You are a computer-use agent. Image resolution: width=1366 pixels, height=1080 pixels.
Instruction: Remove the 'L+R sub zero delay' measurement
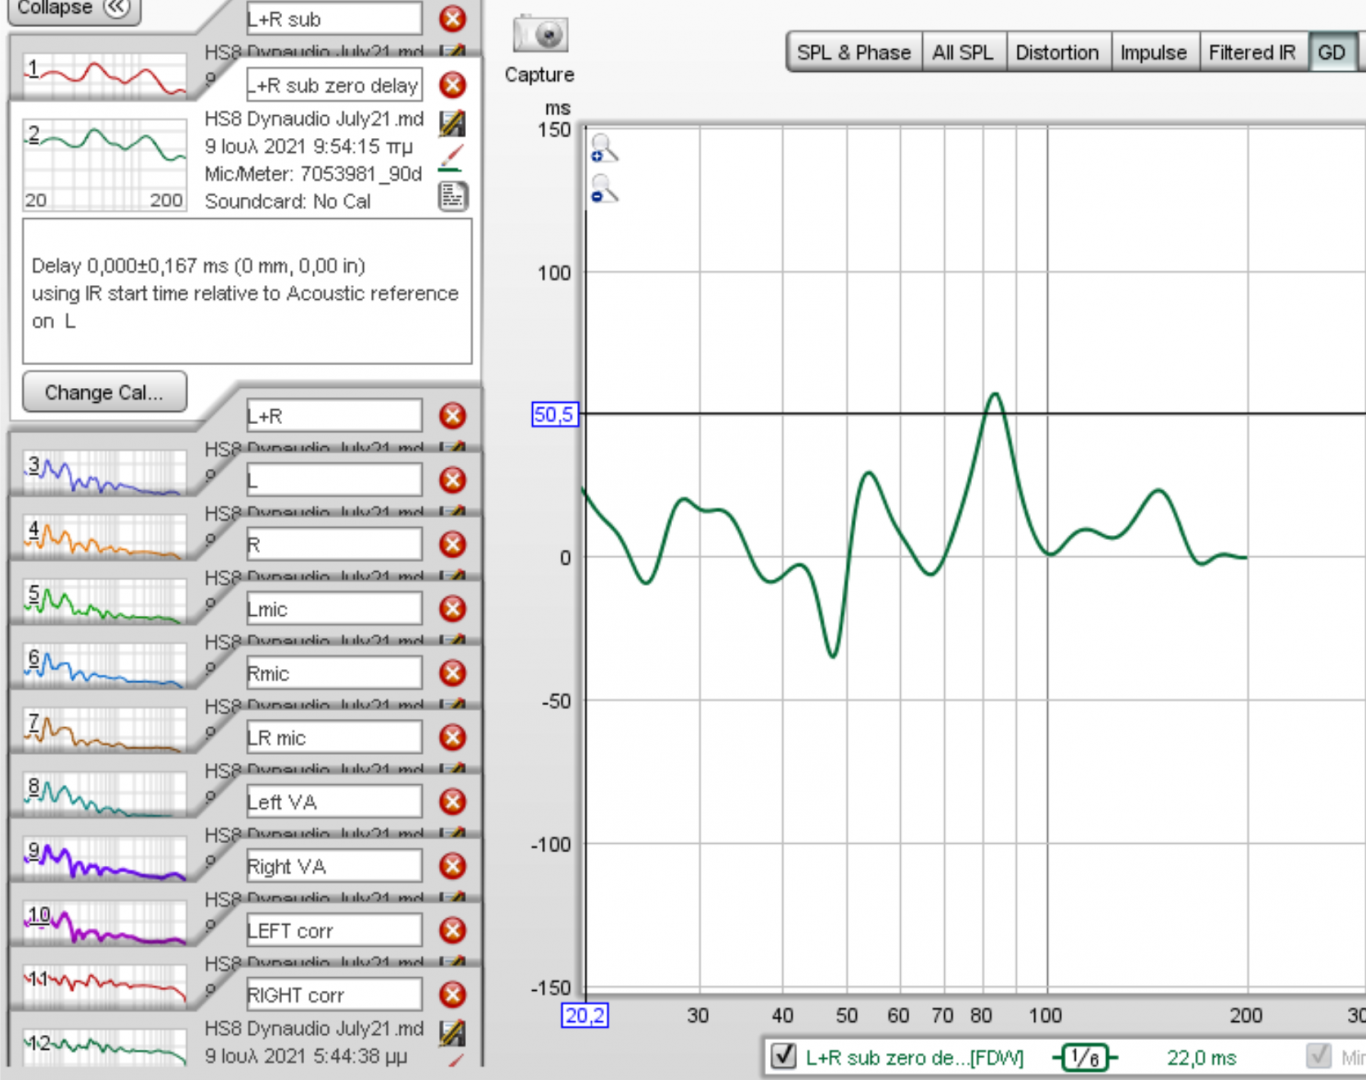(x=453, y=85)
